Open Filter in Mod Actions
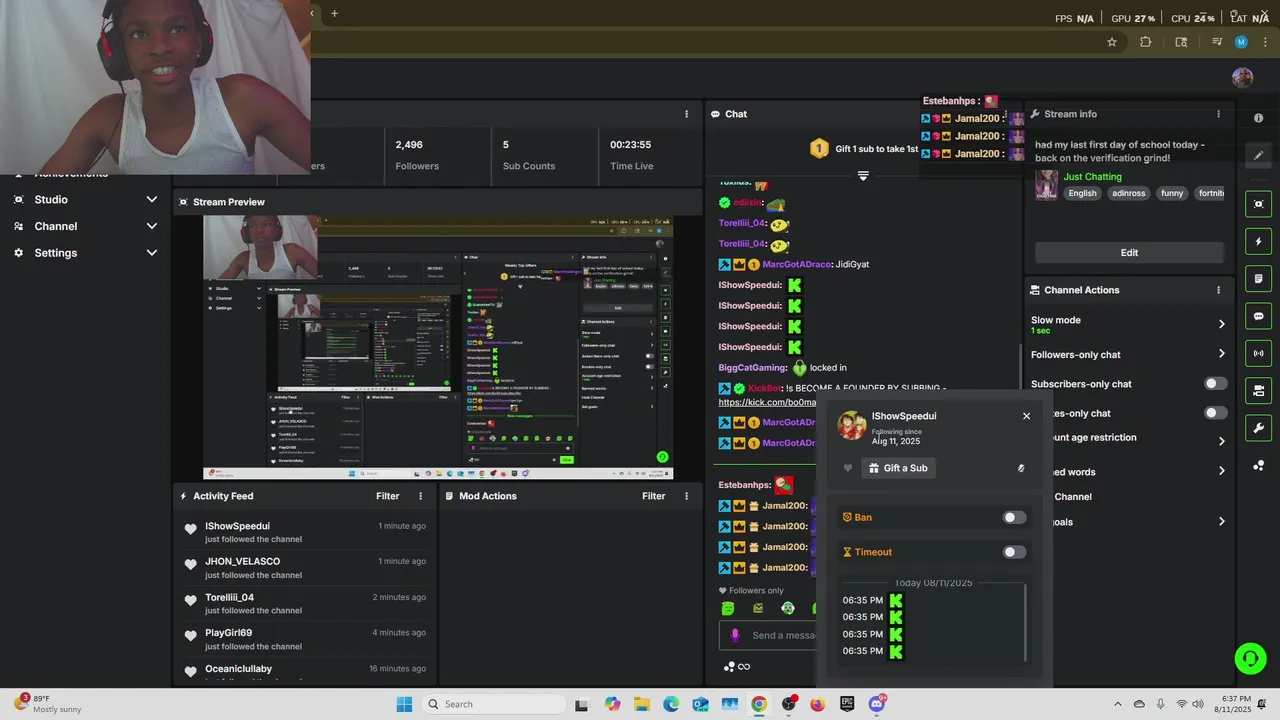1280x720 pixels. point(654,496)
